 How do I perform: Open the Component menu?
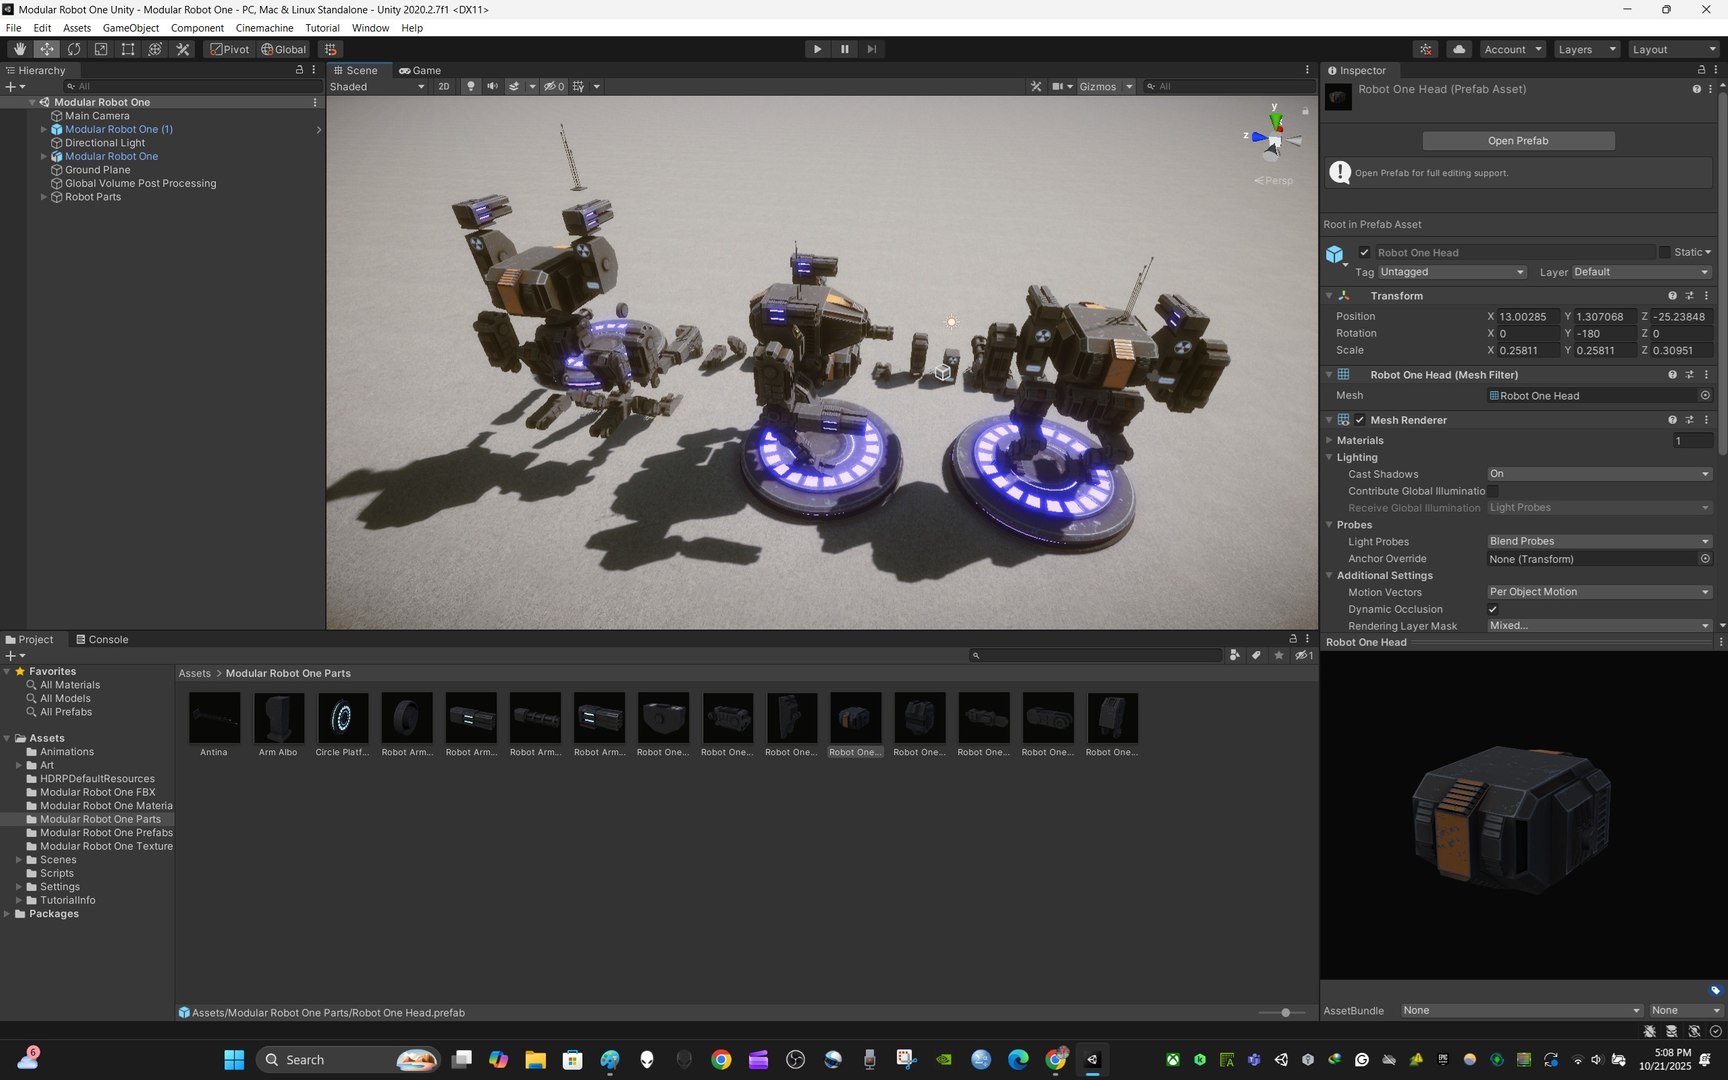197,28
